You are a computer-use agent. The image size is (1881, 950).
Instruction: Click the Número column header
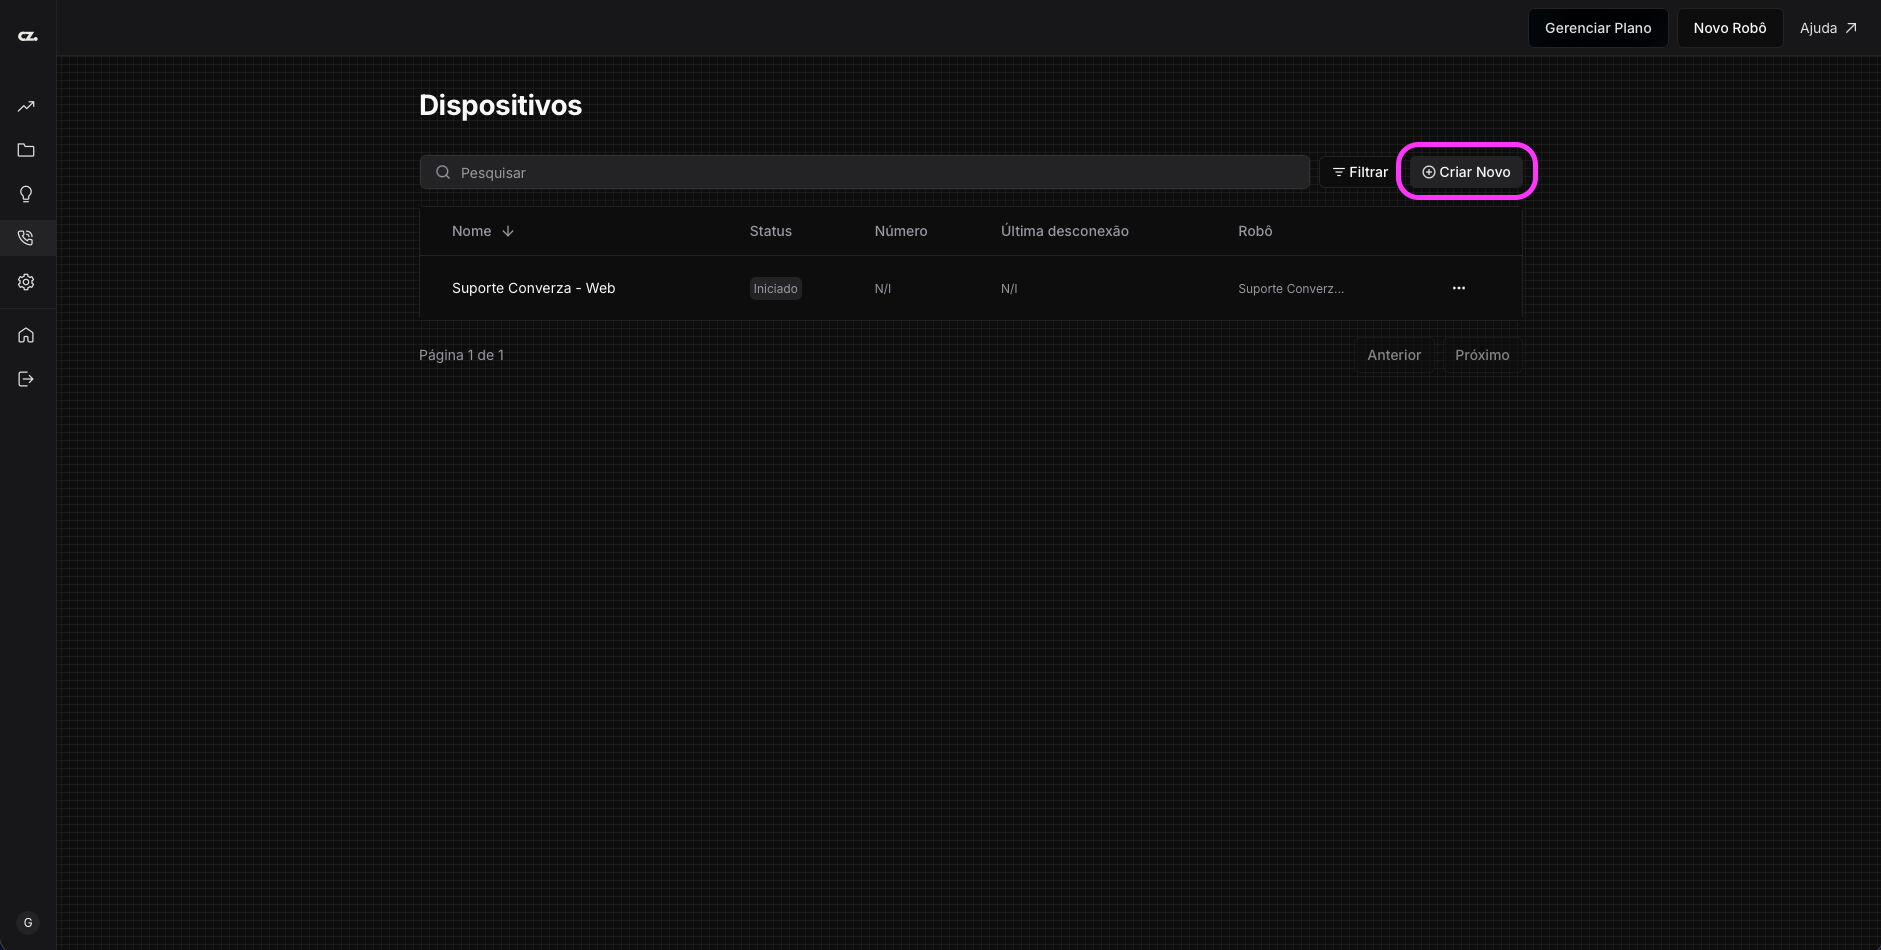[x=901, y=231]
